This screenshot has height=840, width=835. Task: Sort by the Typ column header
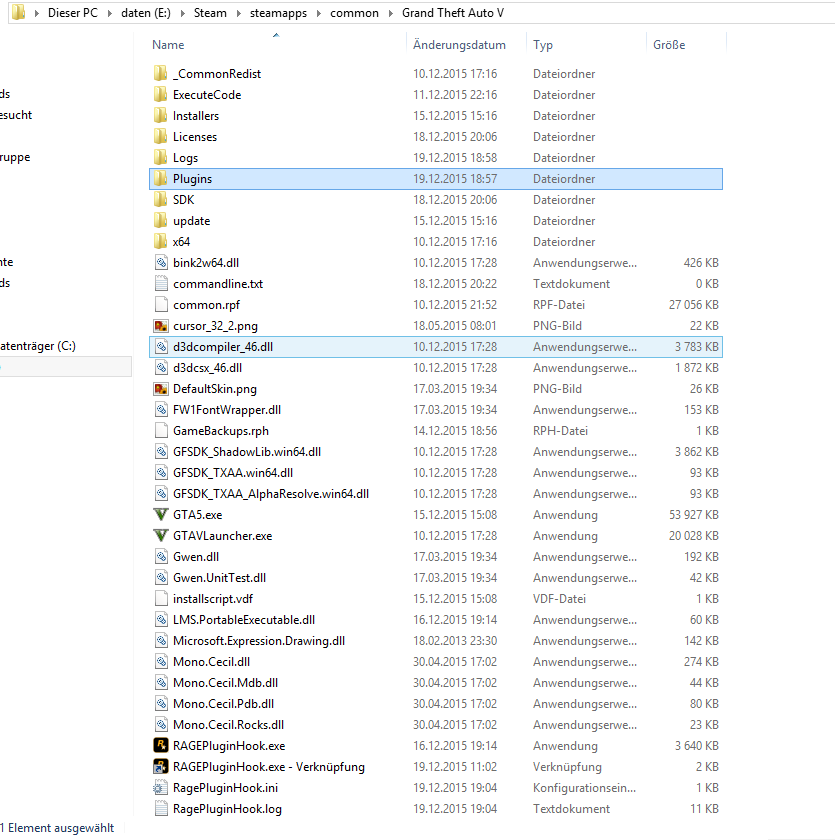543,45
